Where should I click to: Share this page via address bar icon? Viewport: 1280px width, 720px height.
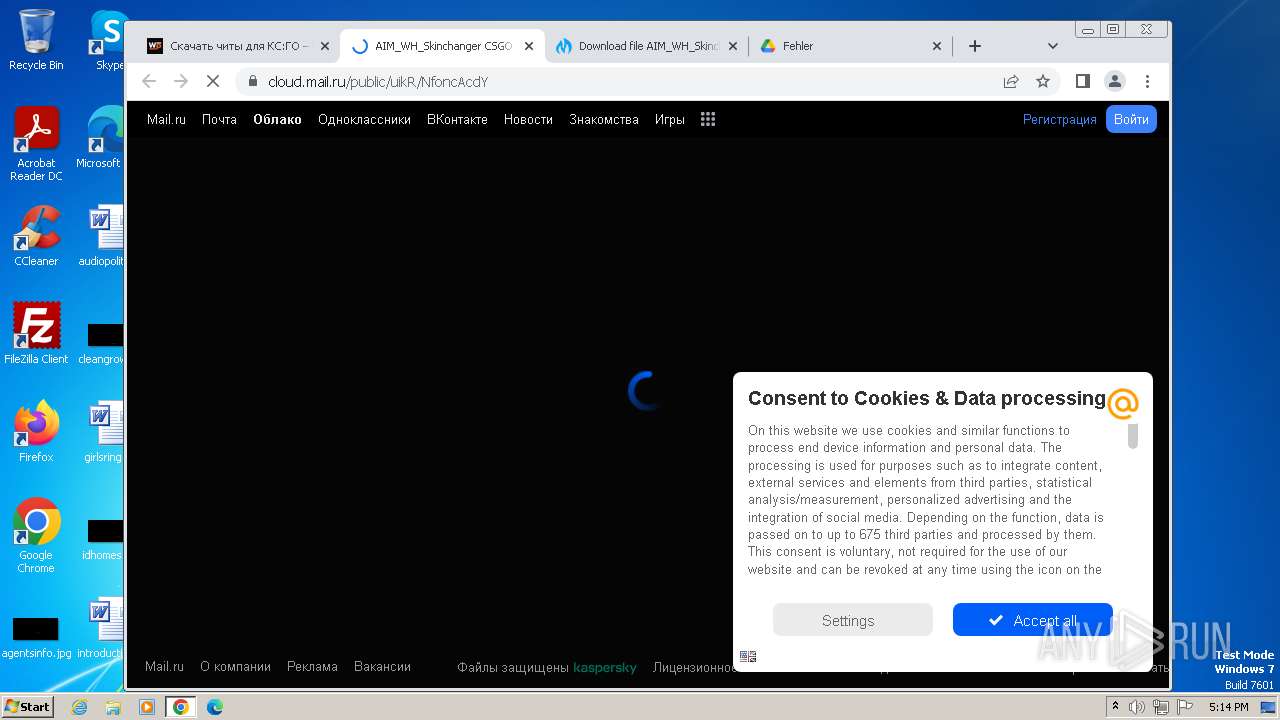pos(1011,81)
